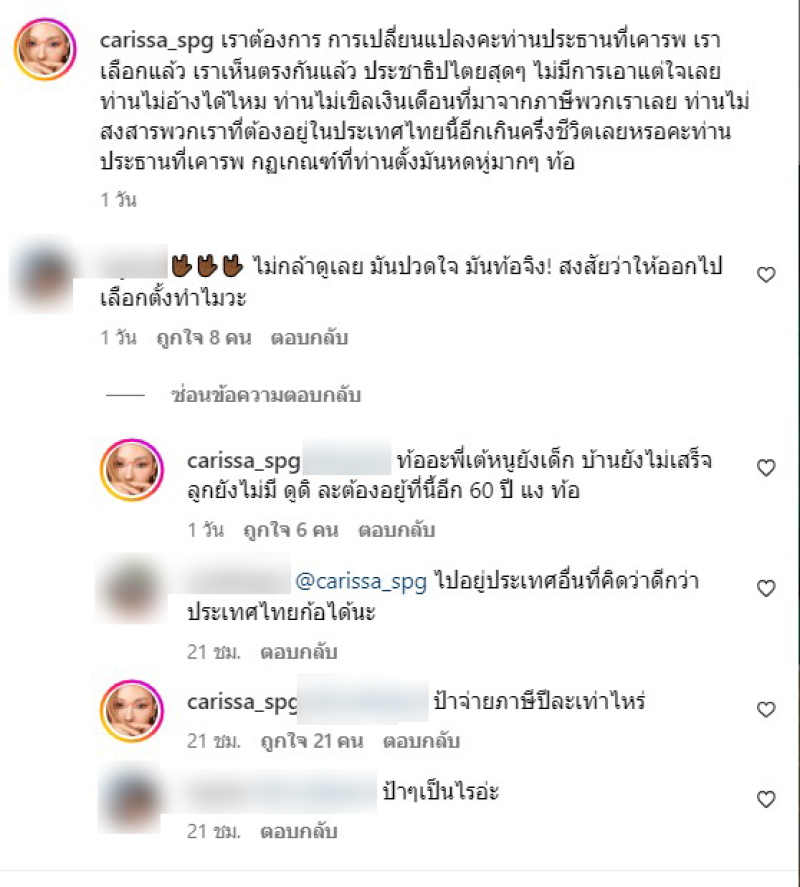
Task: Open carissa_spg avatar on the tax reply
Action: click(x=132, y=711)
